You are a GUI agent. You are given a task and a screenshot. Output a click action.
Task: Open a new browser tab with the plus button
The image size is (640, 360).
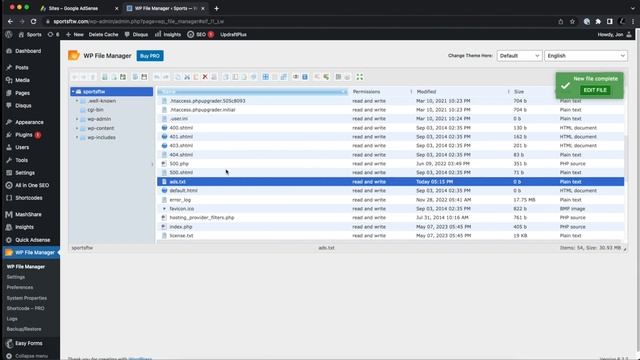coord(216,8)
